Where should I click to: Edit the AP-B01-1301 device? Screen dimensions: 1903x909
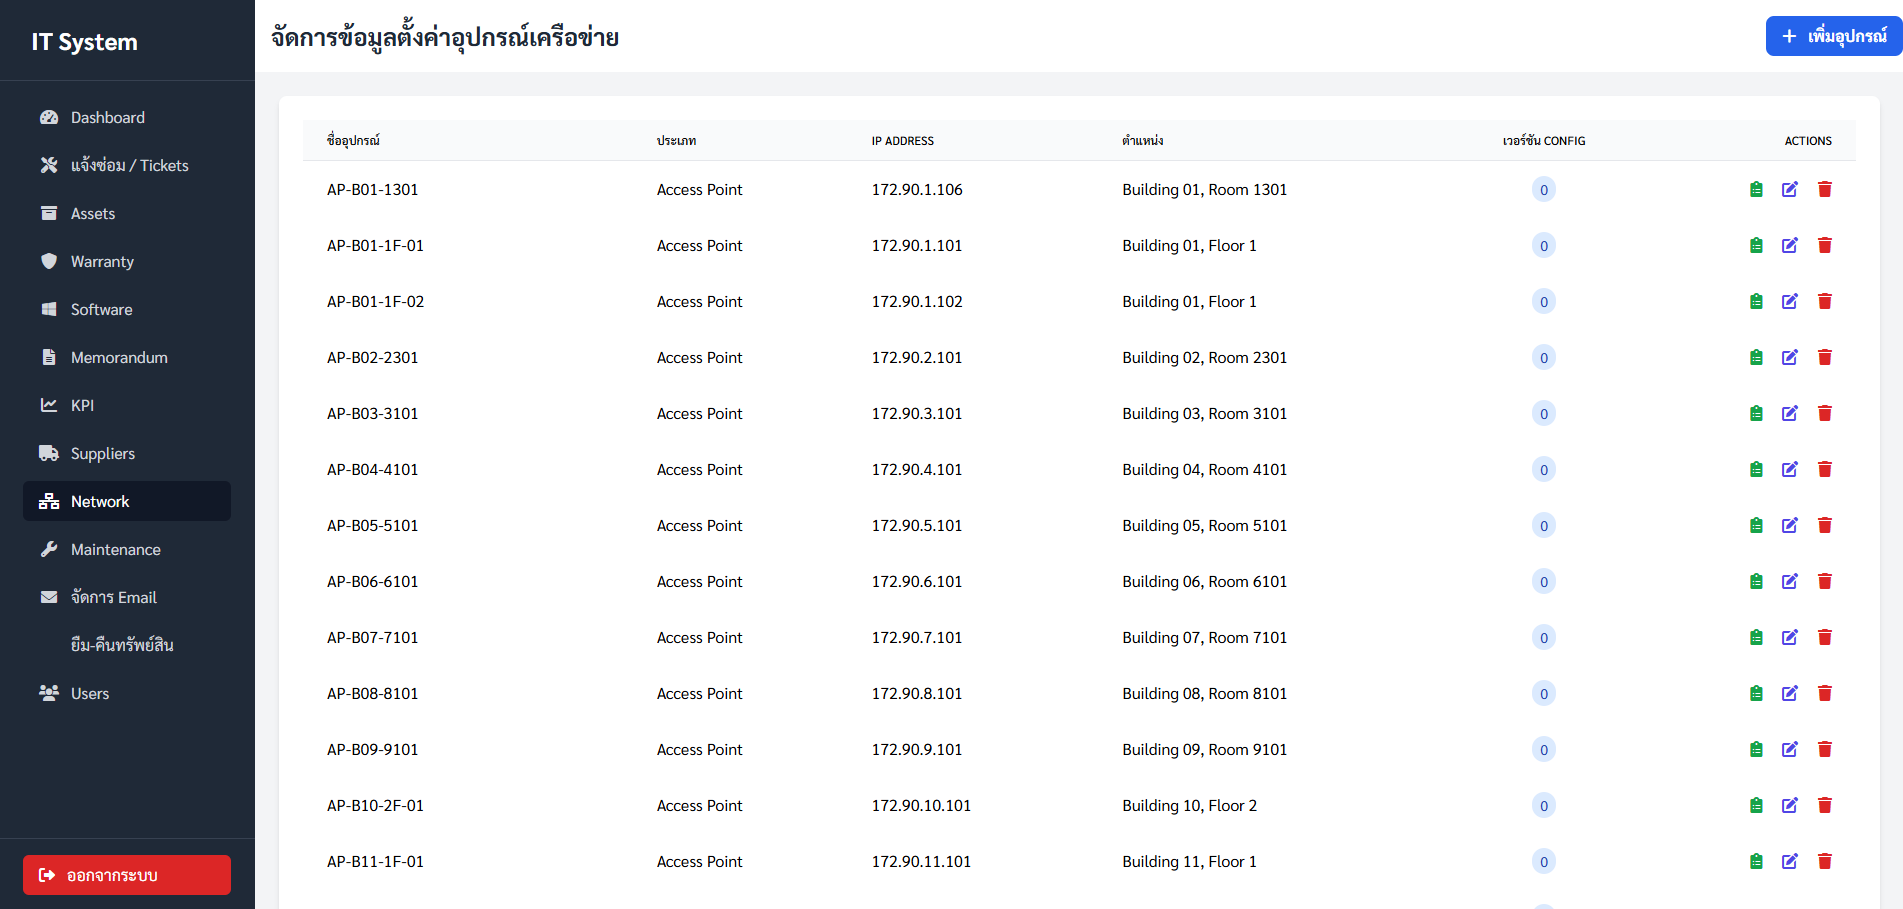tap(1790, 189)
